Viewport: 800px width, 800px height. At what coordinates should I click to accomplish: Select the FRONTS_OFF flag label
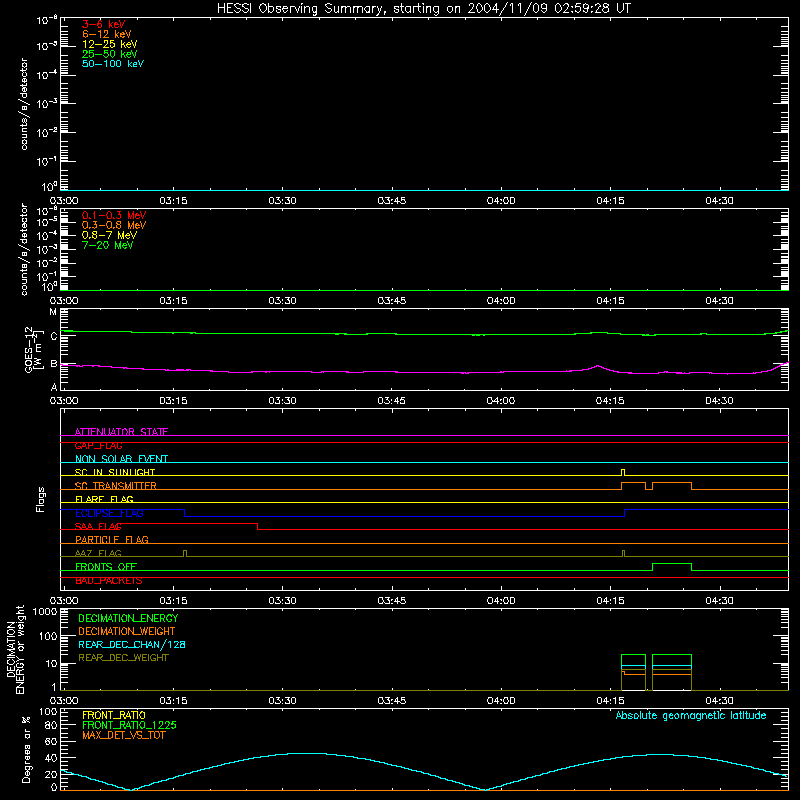106,566
